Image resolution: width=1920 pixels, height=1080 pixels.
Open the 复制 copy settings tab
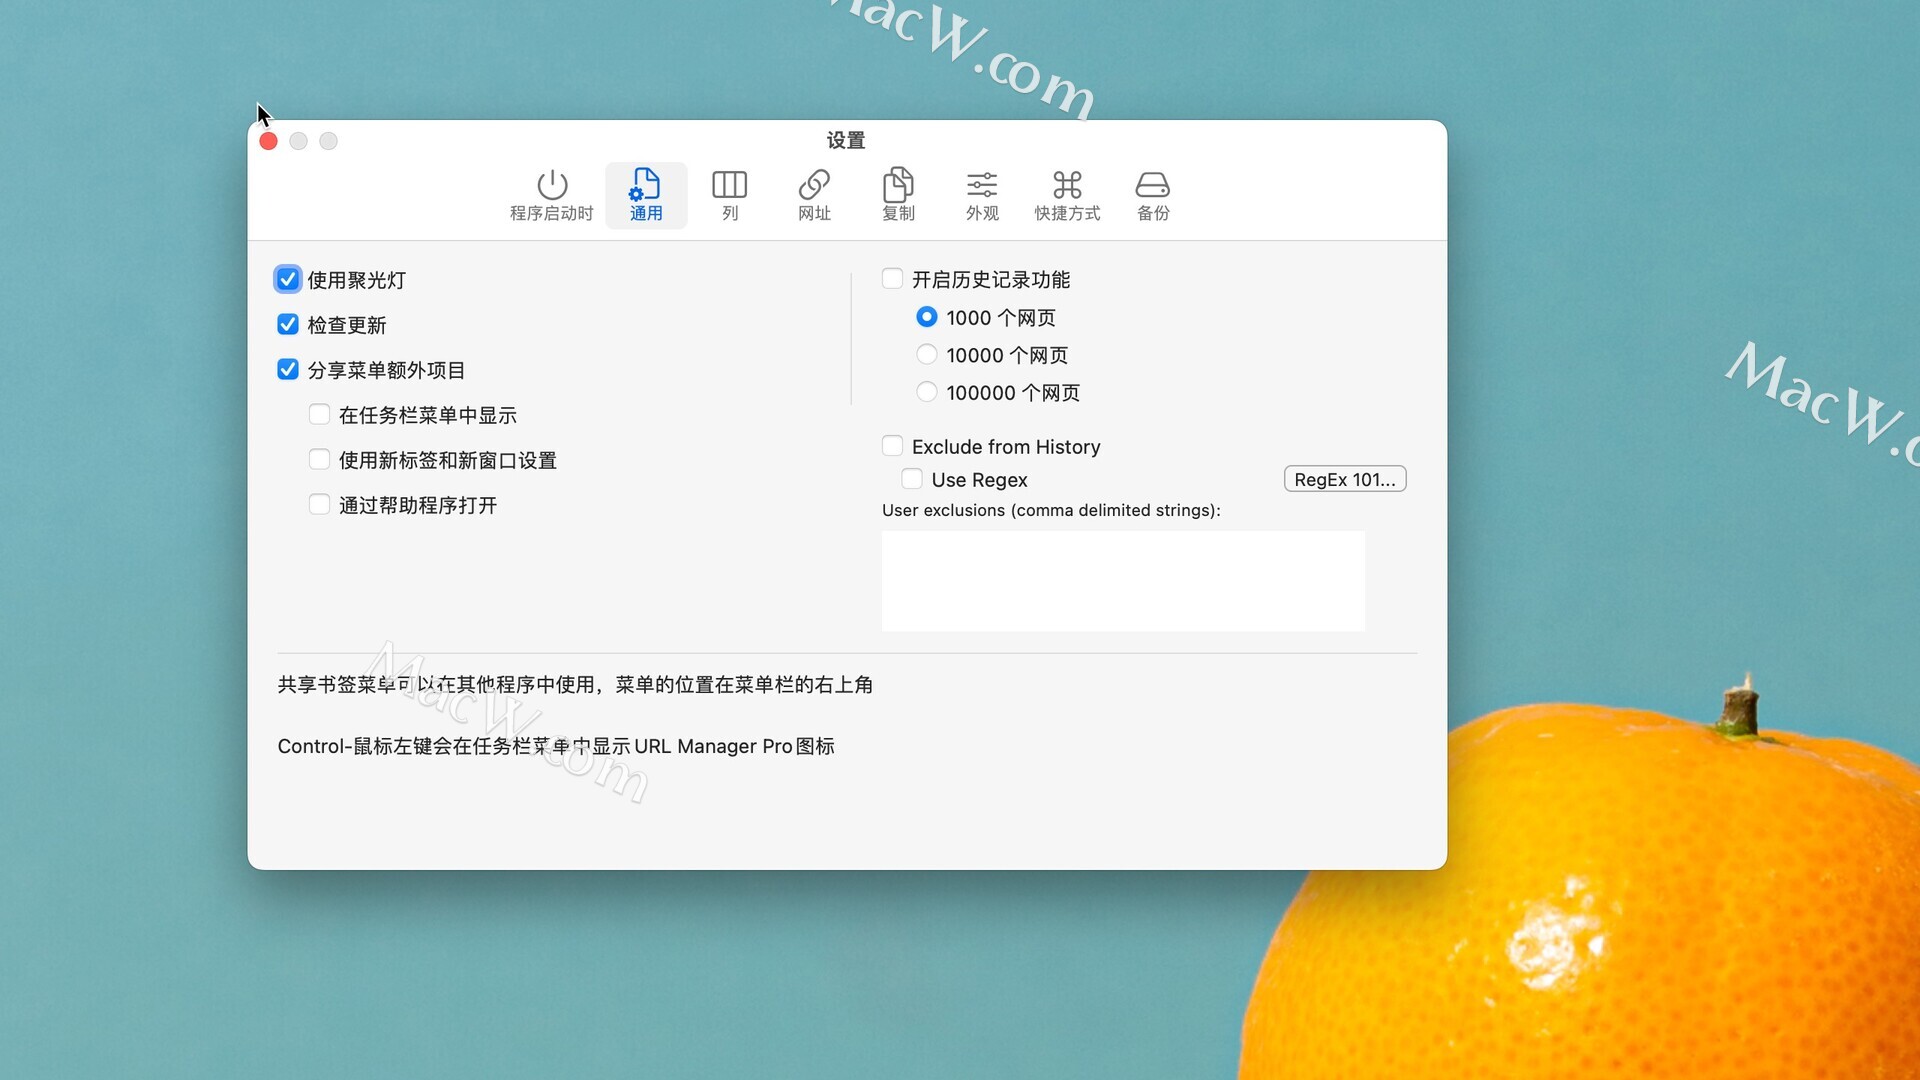point(898,195)
